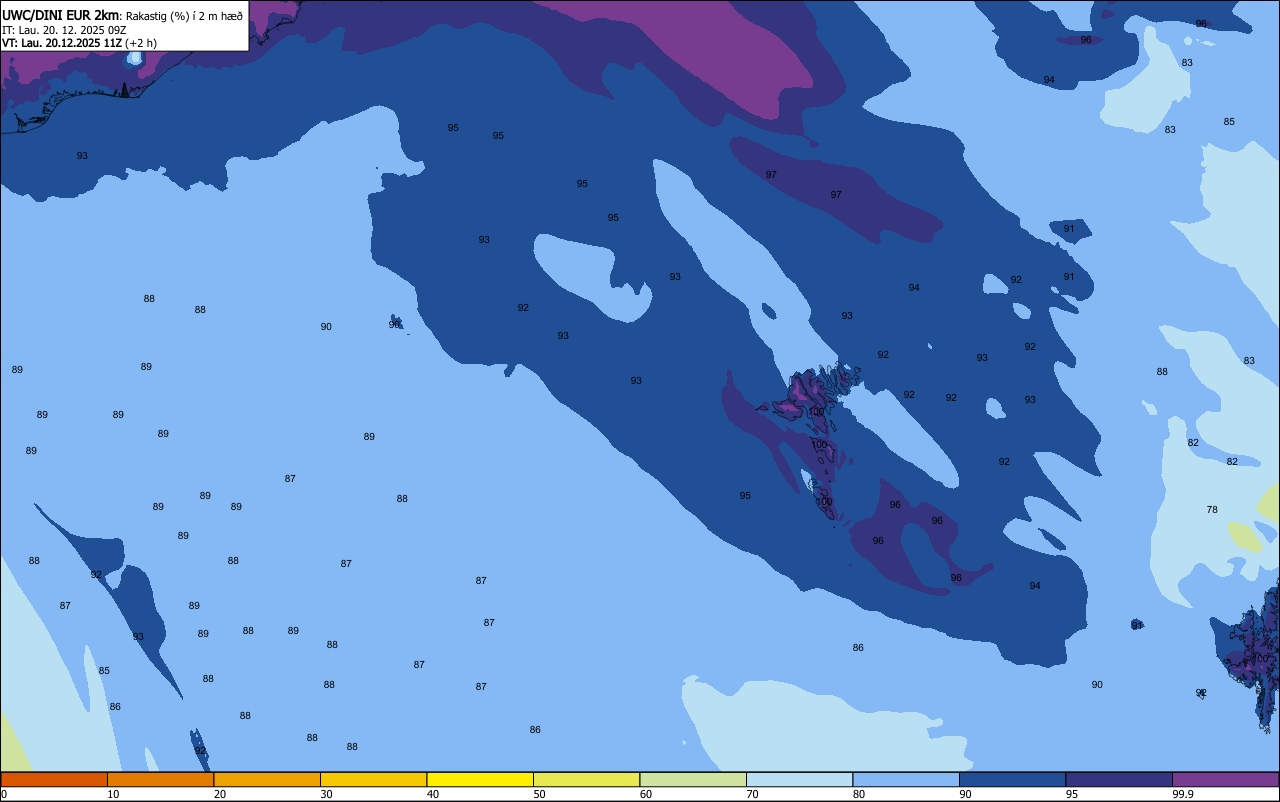Select the 30–40 gold legend swatch
This screenshot has width=1280, height=802.
pyautogui.click(x=373, y=779)
